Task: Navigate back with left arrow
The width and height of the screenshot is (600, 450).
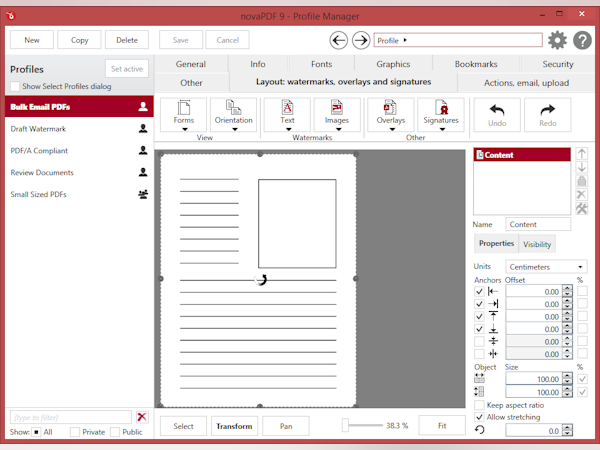Action: pyautogui.click(x=339, y=40)
